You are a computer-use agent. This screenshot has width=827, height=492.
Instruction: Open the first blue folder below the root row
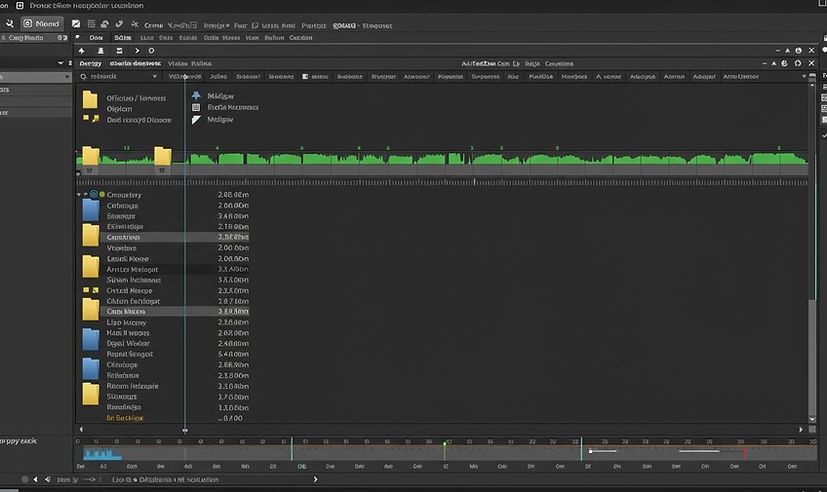pyautogui.click(x=91, y=210)
